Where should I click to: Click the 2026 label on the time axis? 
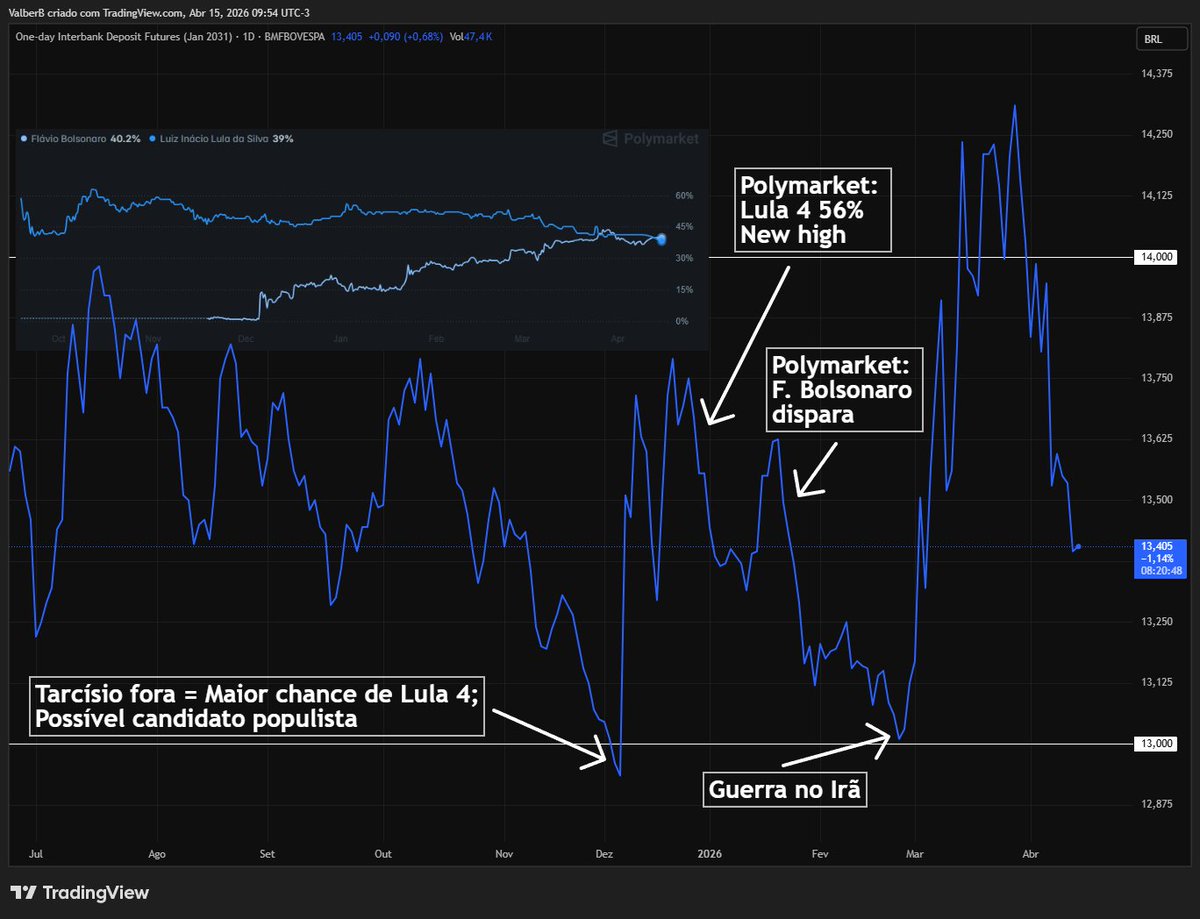coord(710,856)
